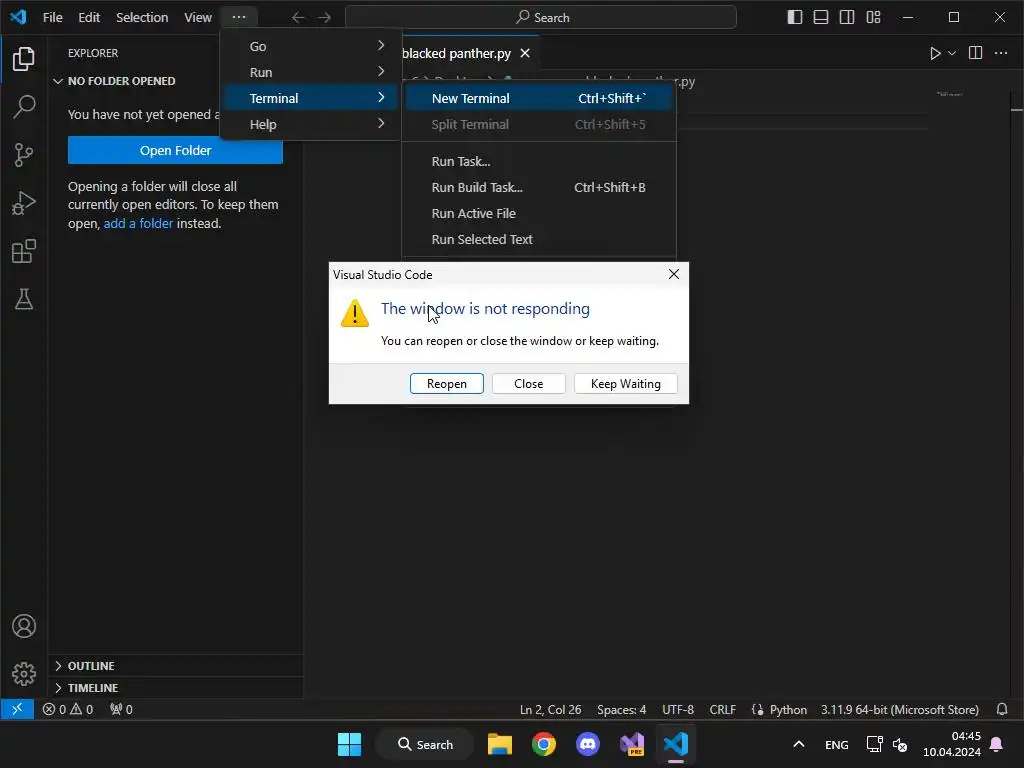Expand the Go submenu
This screenshot has height=768, width=1024.
click(x=310, y=46)
